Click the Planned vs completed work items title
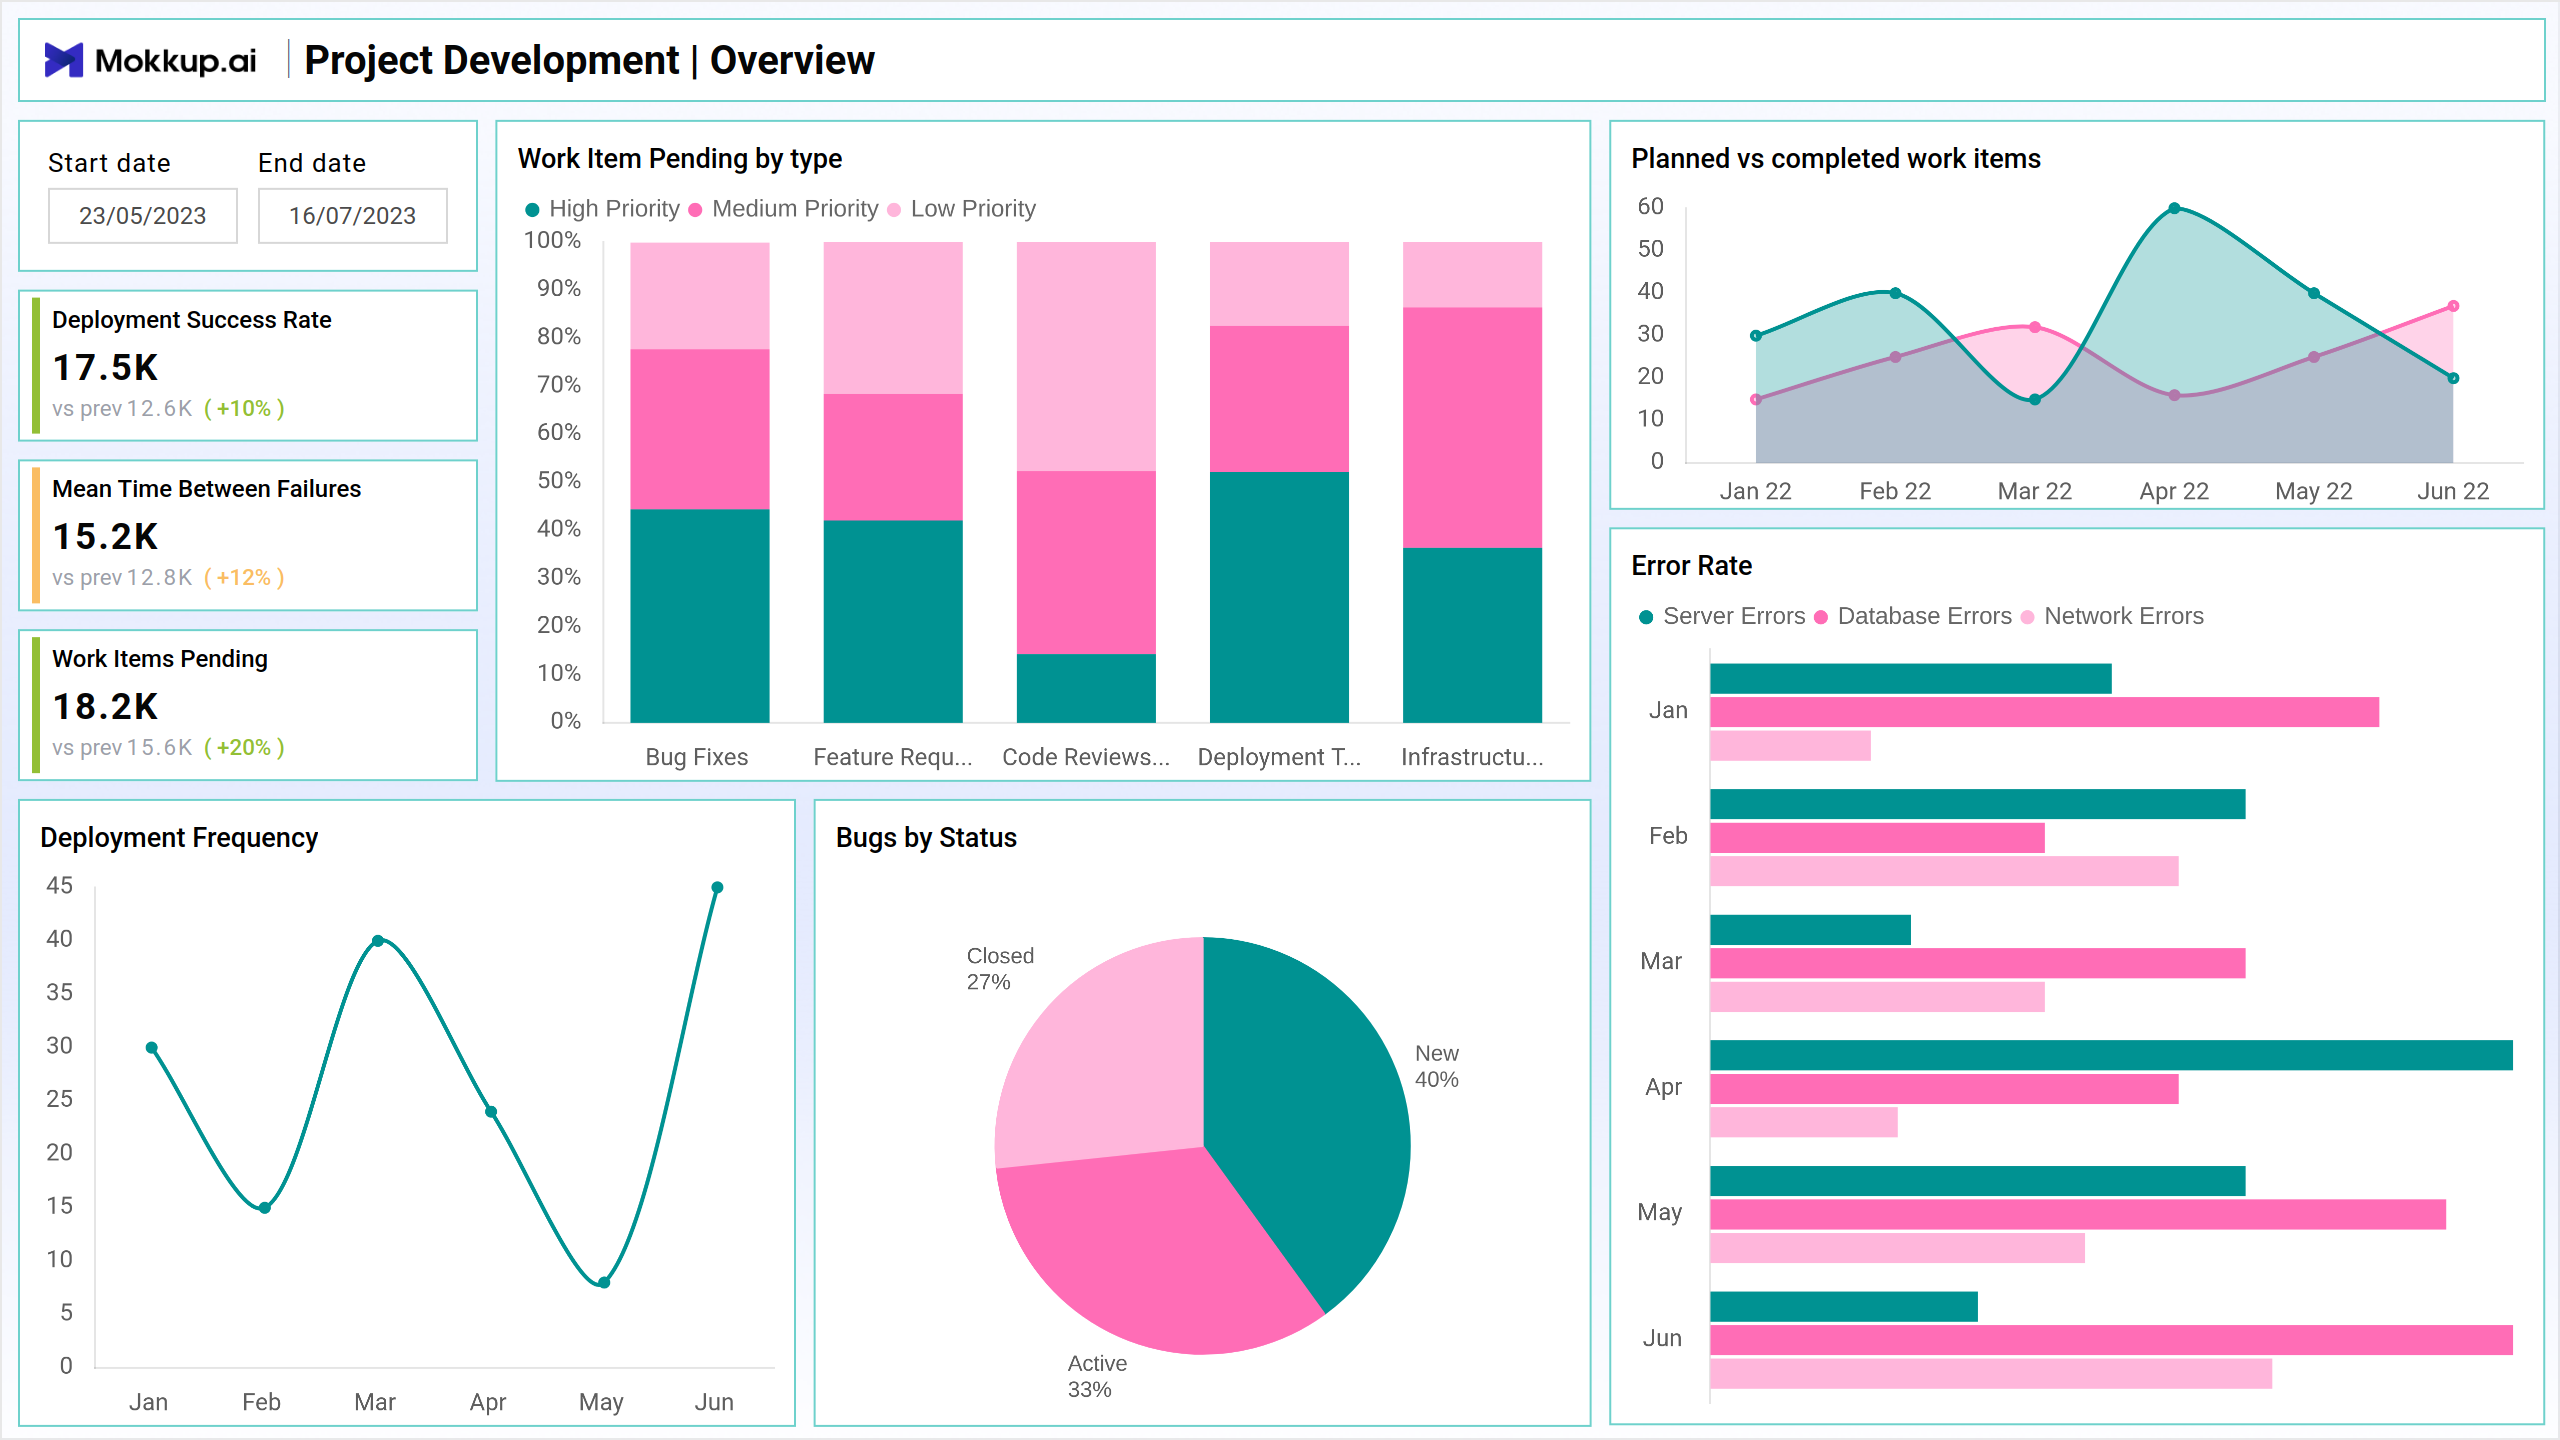Viewport: 2560px width, 1440px height. (x=1835, y=159)
